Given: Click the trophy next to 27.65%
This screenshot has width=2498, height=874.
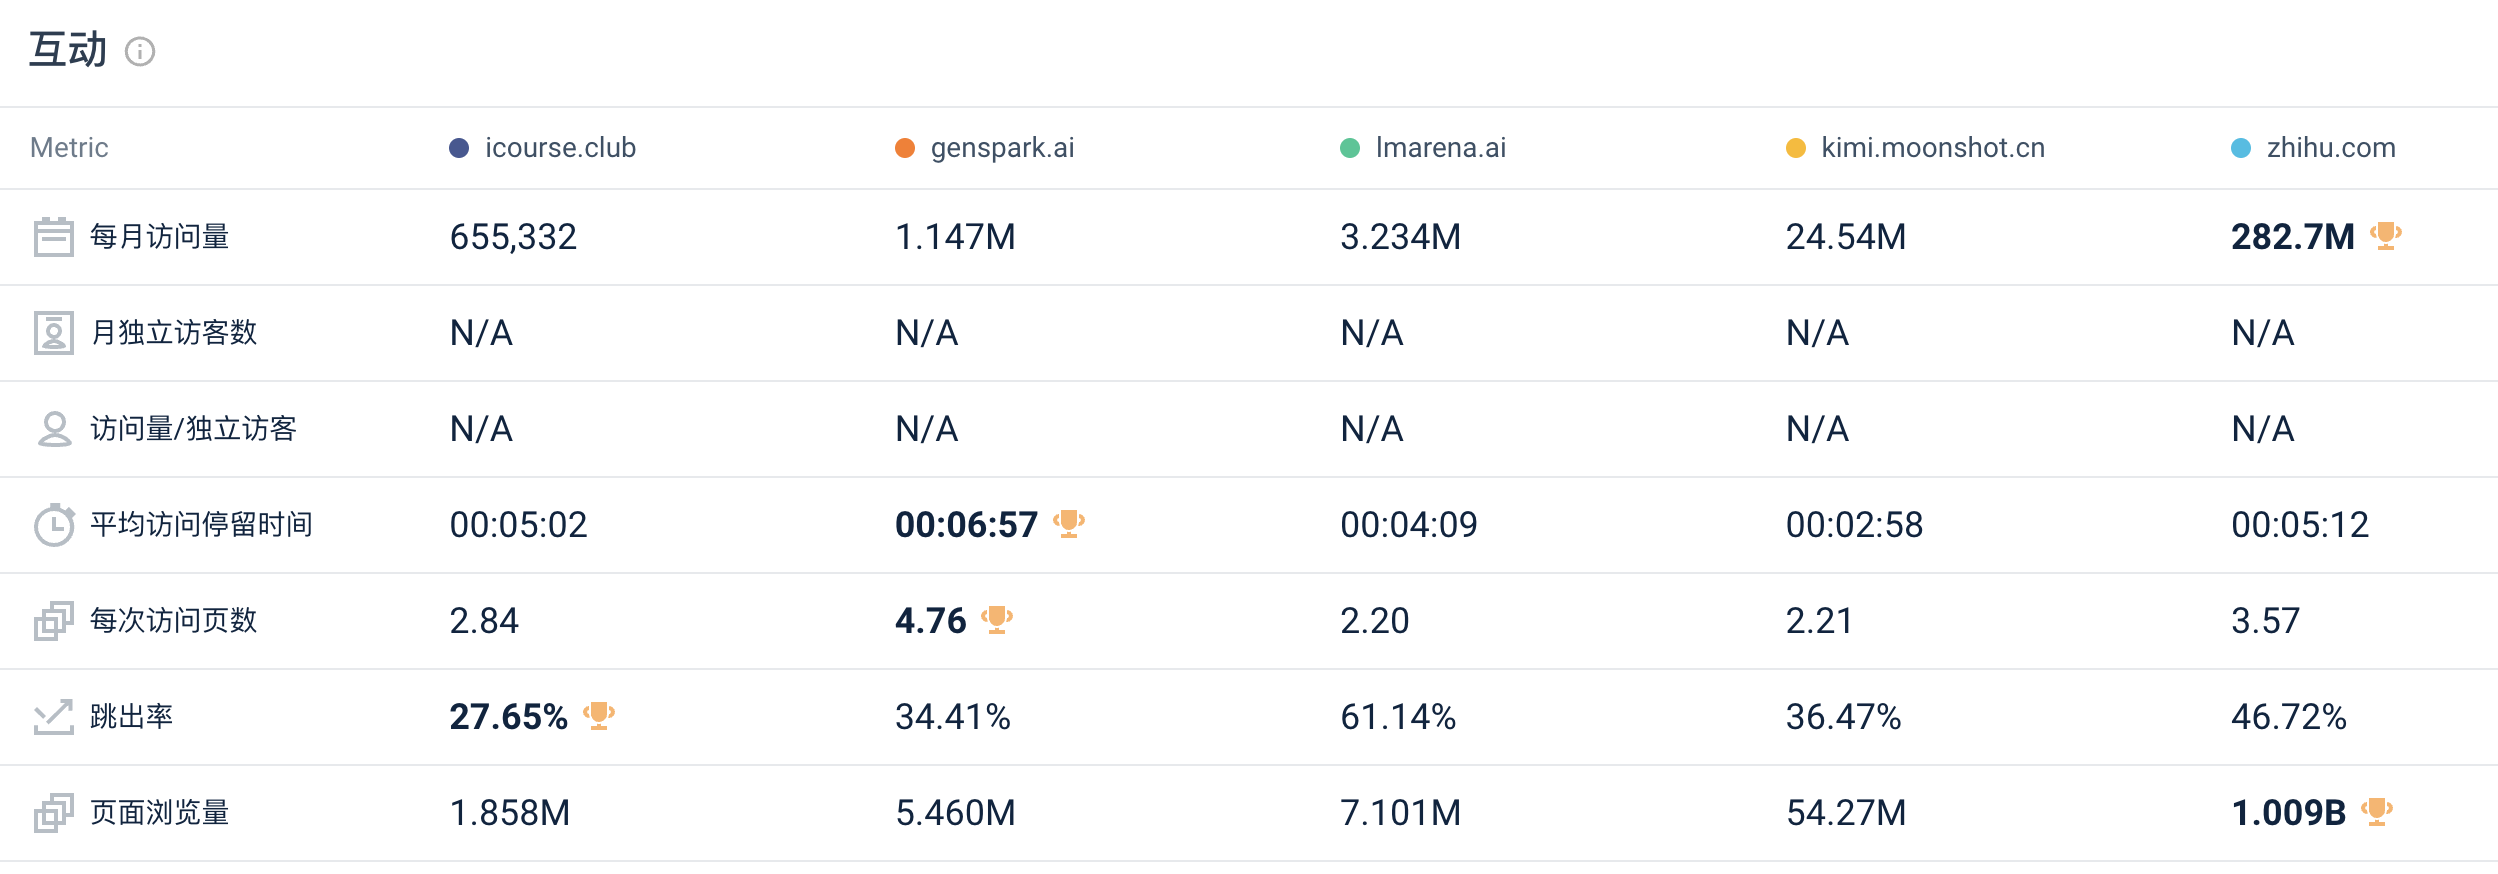Looking at the screenshot, I should pos(599,716).
